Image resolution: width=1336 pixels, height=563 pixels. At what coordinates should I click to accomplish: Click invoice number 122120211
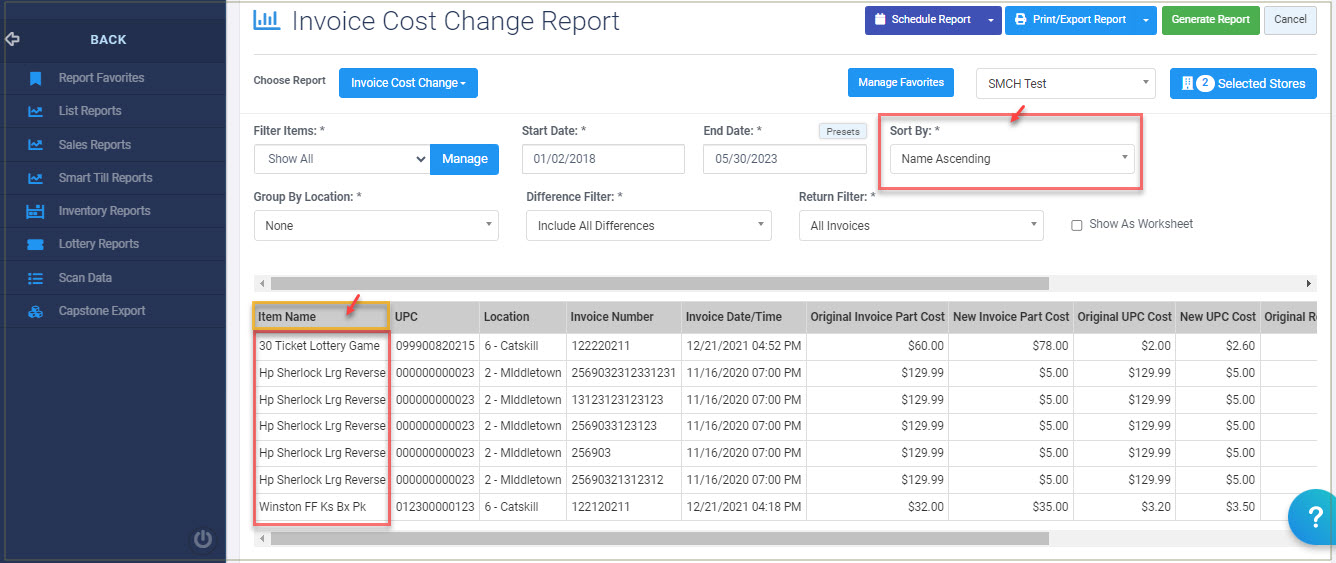624,507
